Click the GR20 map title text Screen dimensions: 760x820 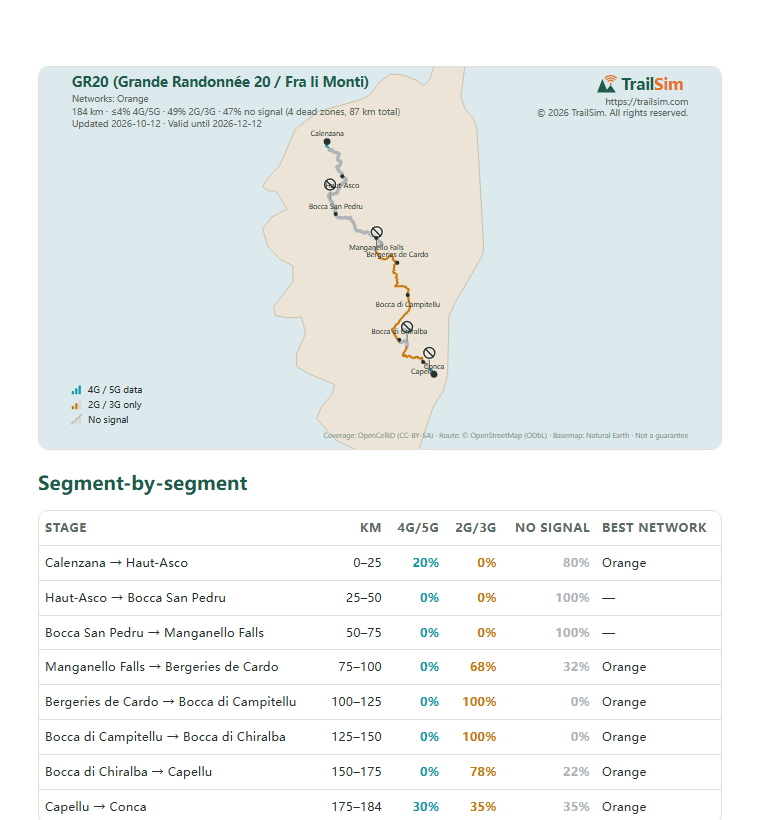(220, 82)
